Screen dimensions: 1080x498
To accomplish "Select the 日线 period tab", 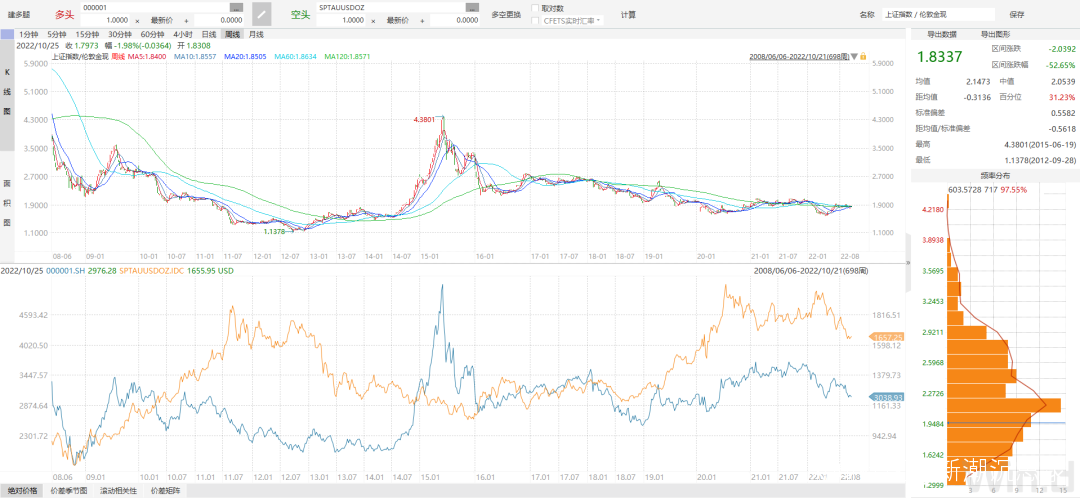I will pyautogui.click(x=209, y=34).
